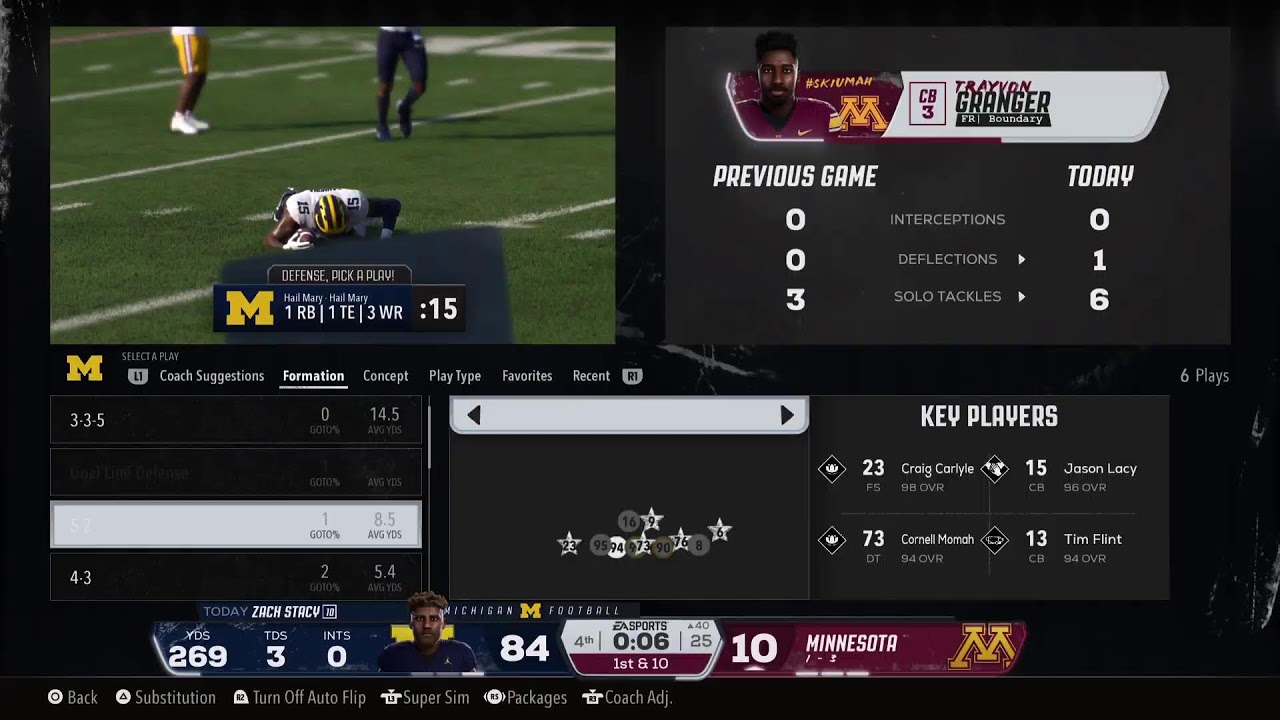The image size is (1280, 720).
Task: Open the Play Type tab
Action: 455,376
